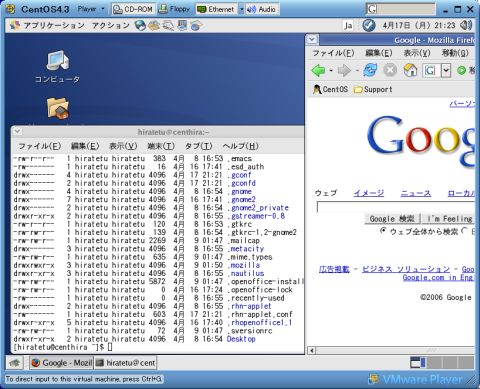480x389 pixels.
Task: Click the update checkmark notification icon
Action: [368, 25]
